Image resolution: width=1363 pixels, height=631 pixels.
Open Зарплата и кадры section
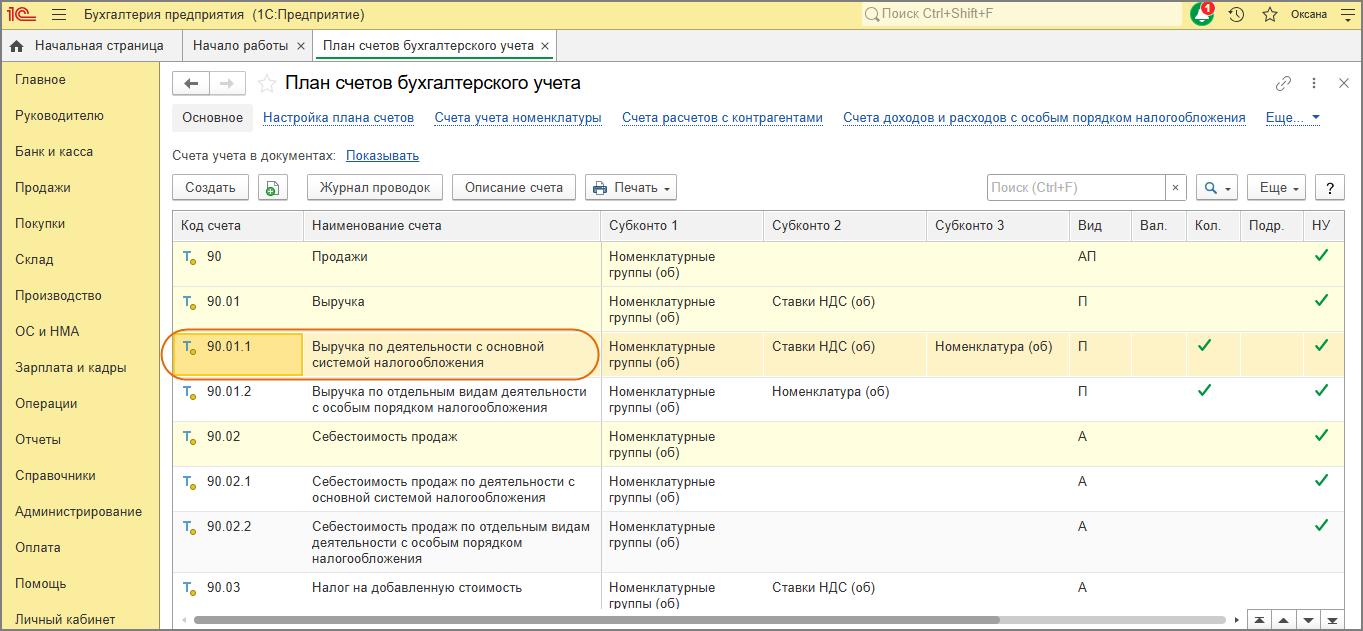pyautogui.click(x=71, y=368)
